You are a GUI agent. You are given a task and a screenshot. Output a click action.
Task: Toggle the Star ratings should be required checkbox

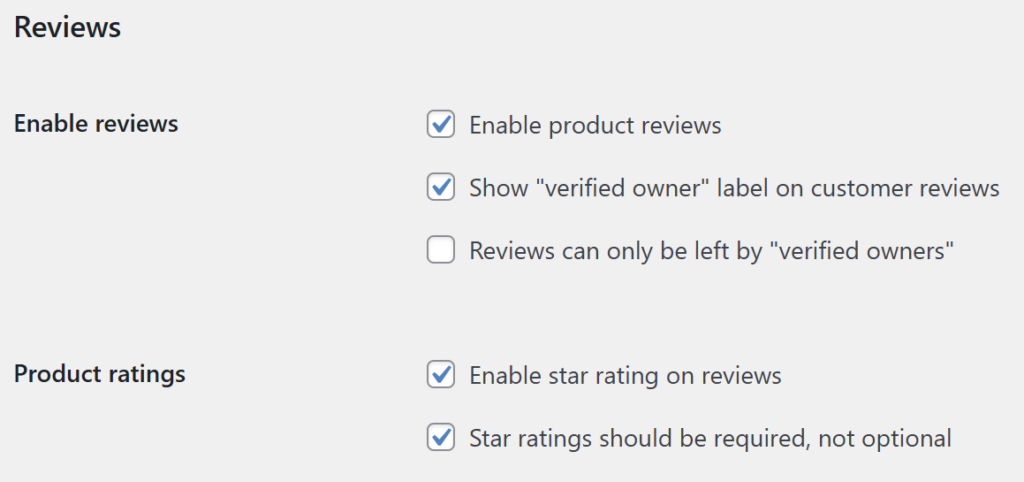(x=441, y=437)
